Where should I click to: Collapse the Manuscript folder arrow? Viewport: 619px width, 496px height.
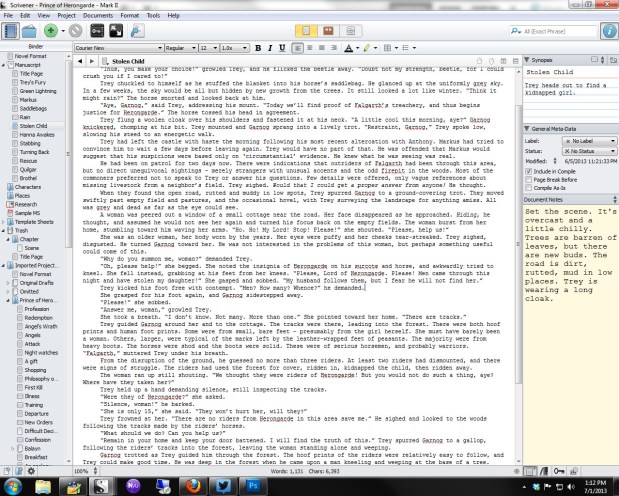tap(4, 65)
